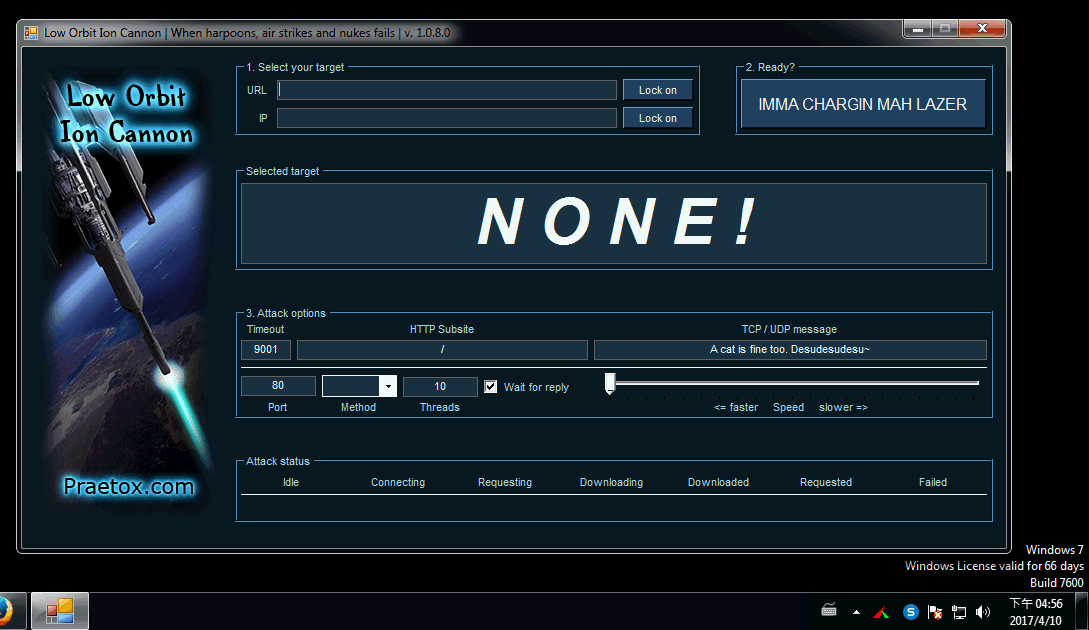Open the on-screen keyboard tray icon
The image size is (1089, 630).
[829, 611]
